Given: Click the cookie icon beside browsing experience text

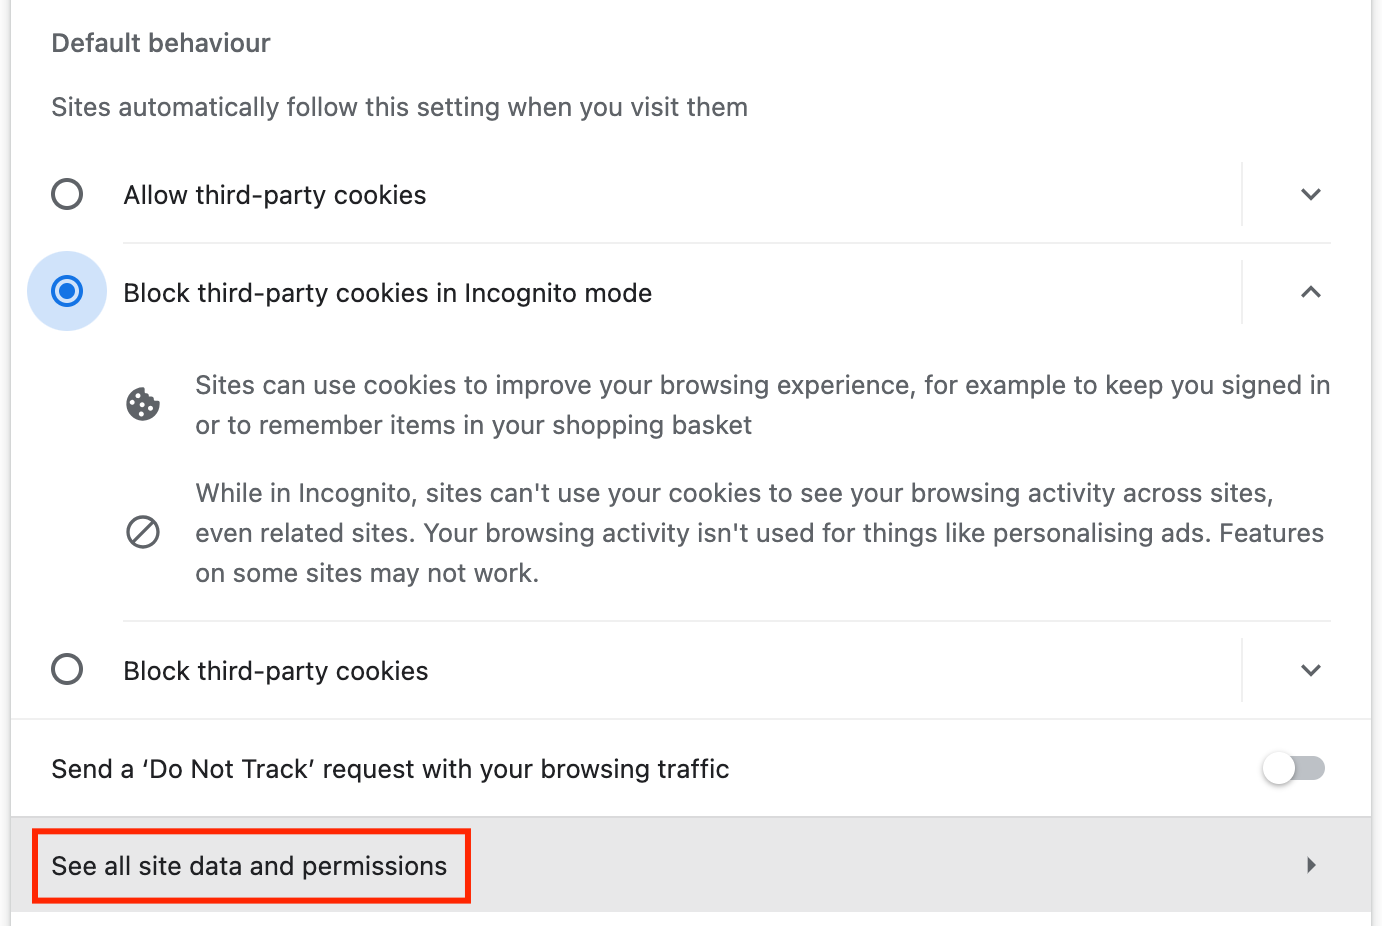Looking at the screenshot, I should pos(143,404).
